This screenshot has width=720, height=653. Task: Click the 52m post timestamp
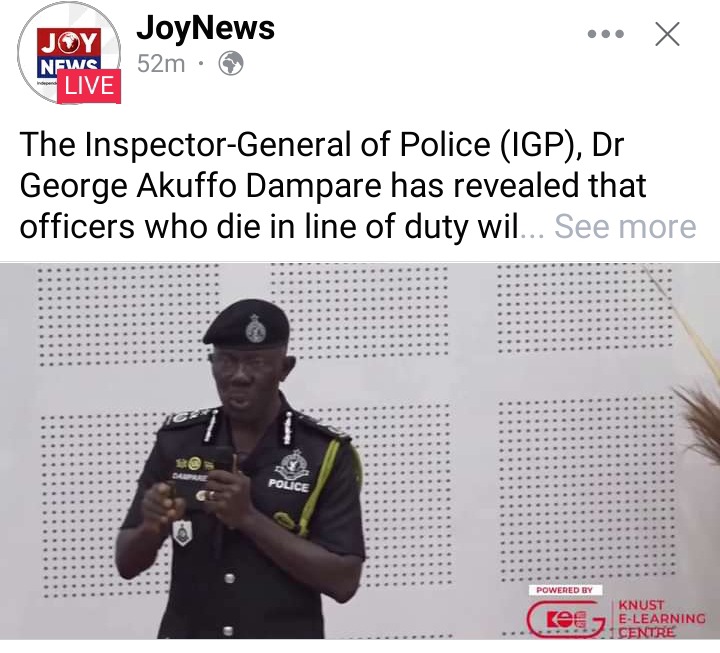click(x=161, y=63)
